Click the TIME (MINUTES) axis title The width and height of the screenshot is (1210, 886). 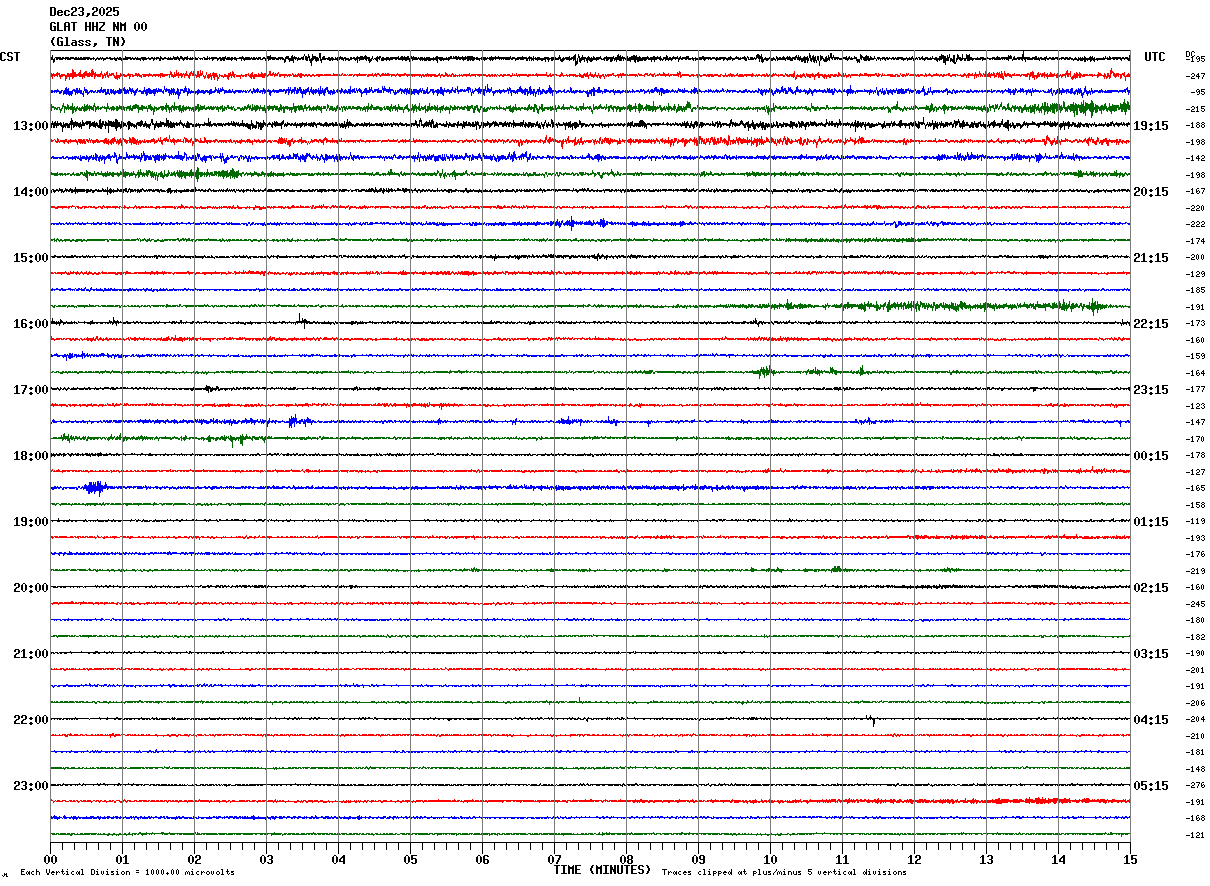[x=602, y=870]
